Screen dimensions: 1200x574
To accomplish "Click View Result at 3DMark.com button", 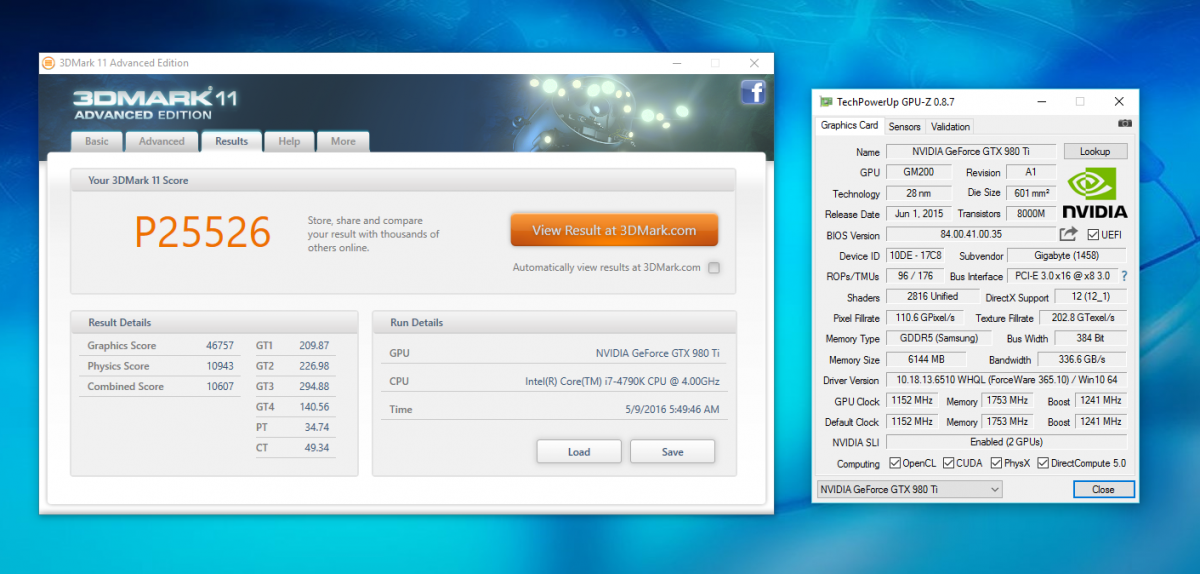I will click(614, 230).
